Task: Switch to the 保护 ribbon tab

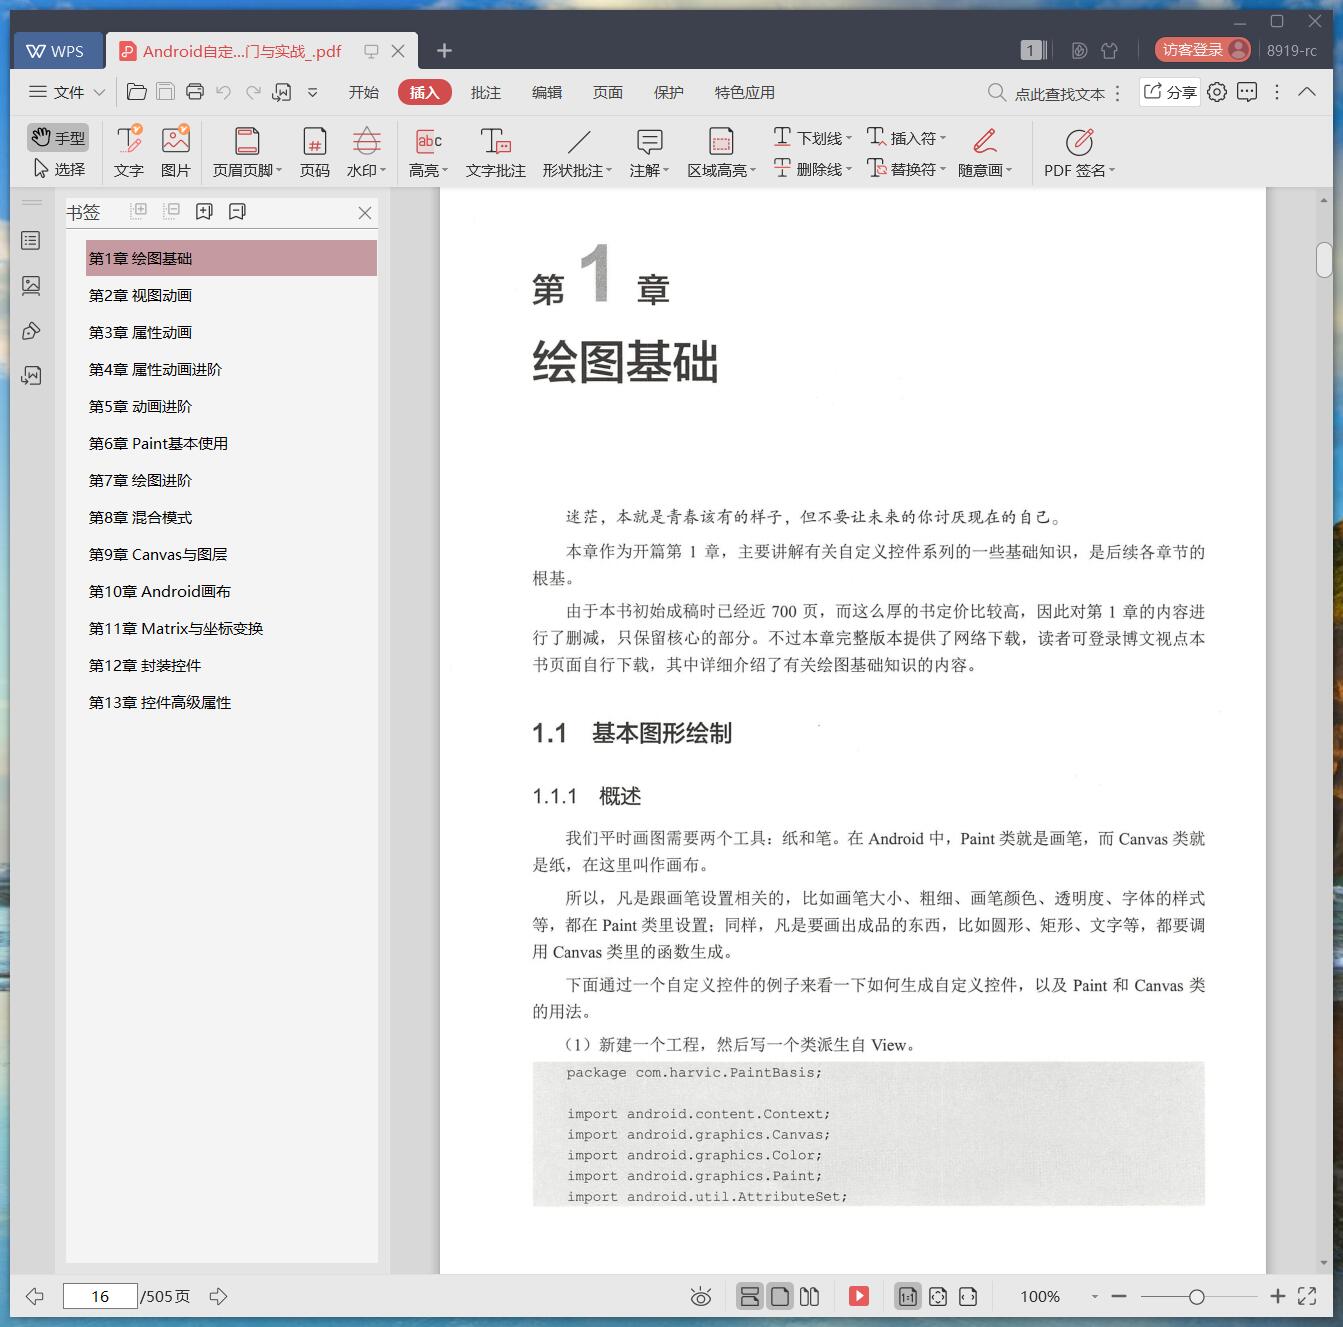Action: point(668,92)
